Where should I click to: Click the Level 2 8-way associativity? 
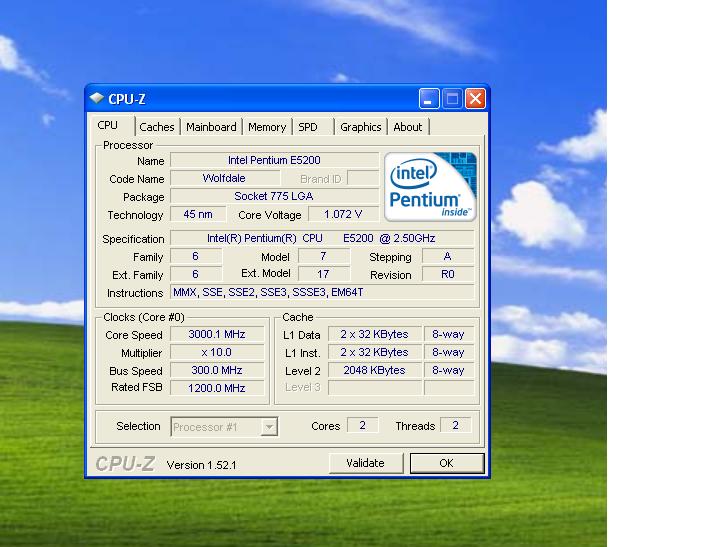449,370
